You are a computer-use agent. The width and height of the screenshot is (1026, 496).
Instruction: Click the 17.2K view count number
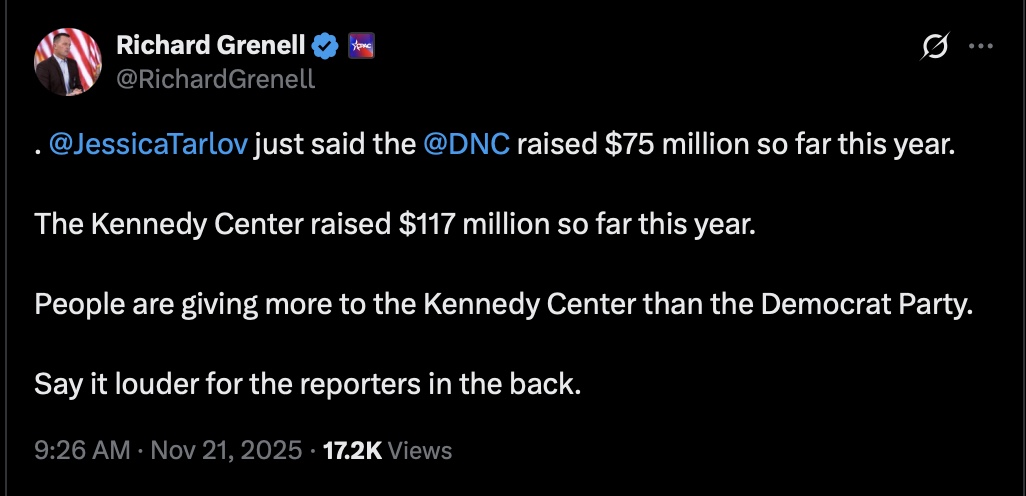(352, 450)
